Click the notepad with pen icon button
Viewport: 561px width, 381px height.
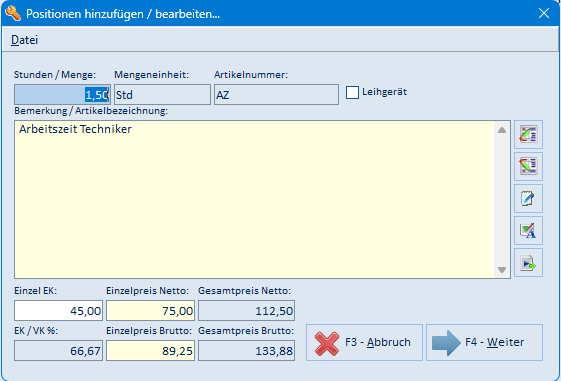point(528,199)
